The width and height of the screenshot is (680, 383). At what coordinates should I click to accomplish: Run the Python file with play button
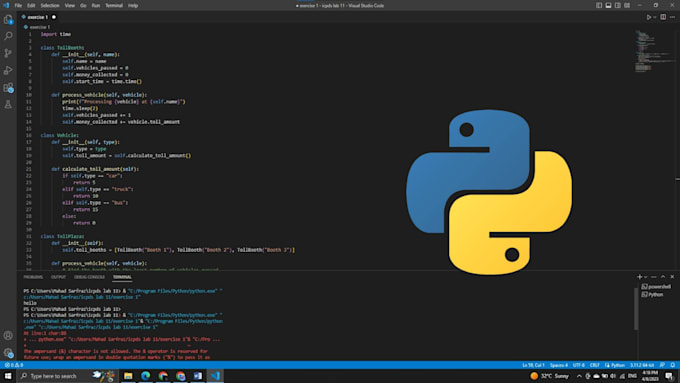(649, 17)
